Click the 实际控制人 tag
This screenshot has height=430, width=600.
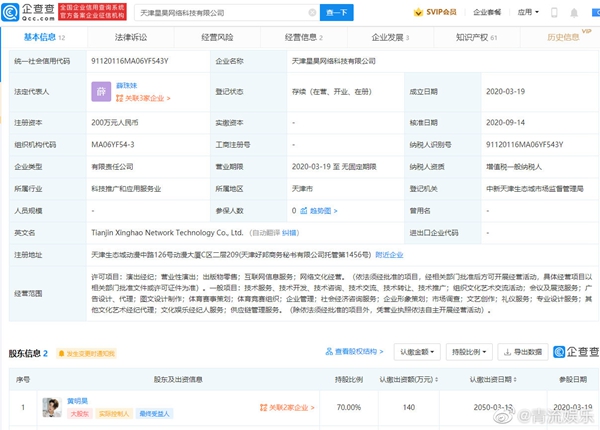pos(114,414)
